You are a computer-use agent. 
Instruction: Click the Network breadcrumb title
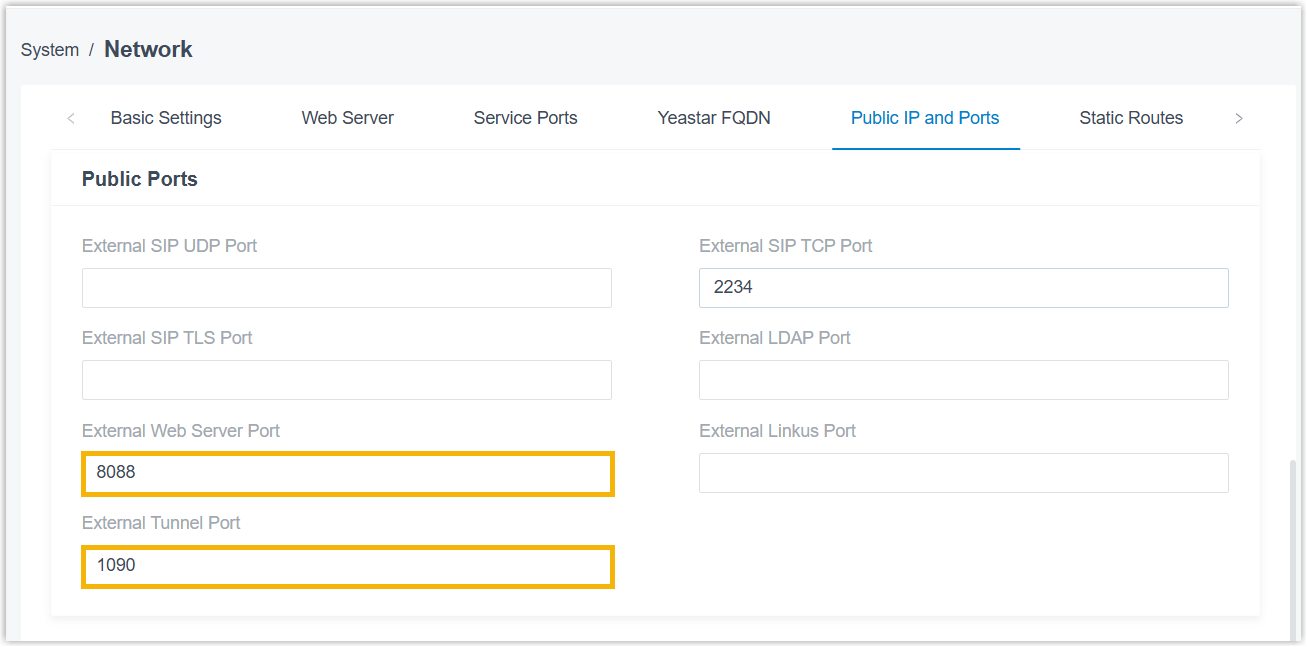pyautogui.click(x=148, y=49)
